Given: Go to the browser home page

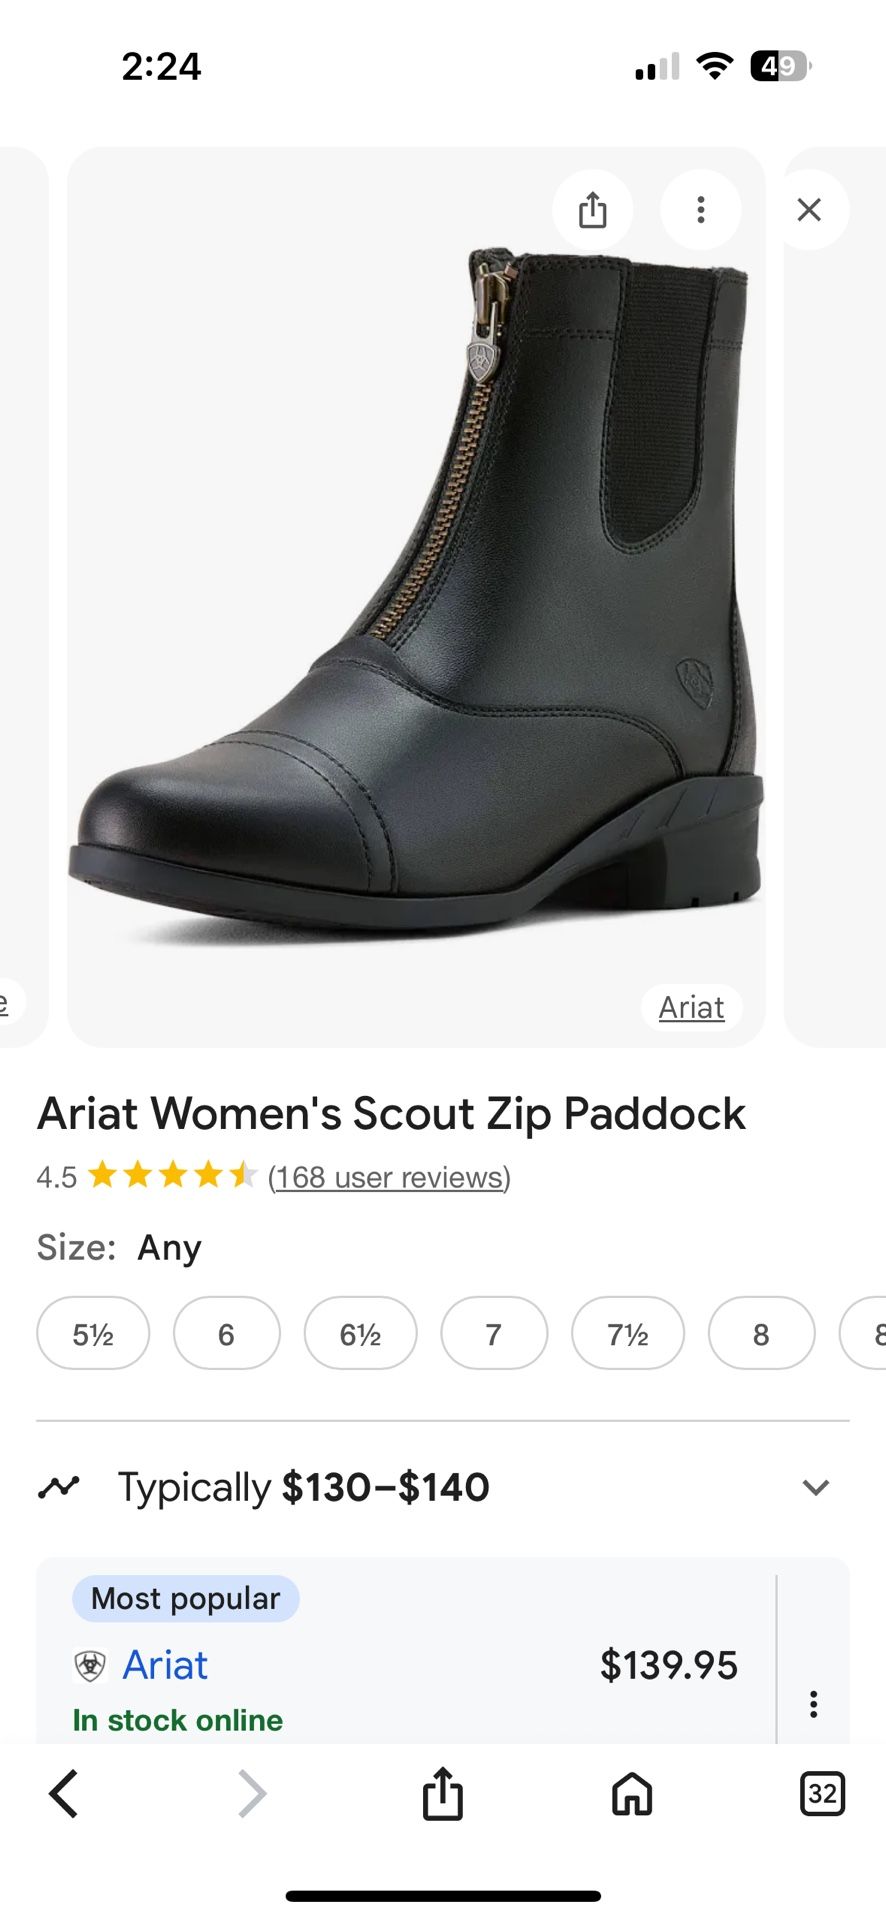Looking at the screenshot, I should [x=632, y=1793].
